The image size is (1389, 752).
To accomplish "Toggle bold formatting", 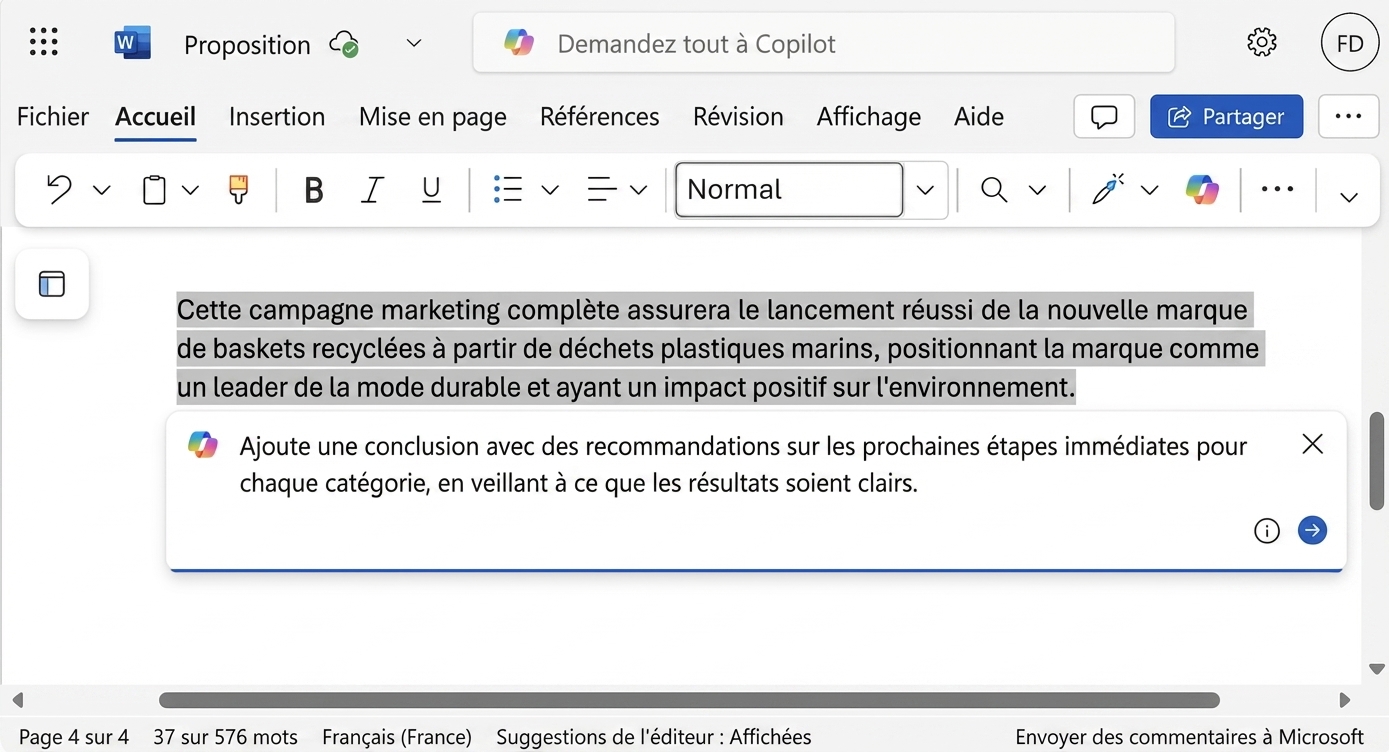I will pyautogui.click(x=313, y=189).
